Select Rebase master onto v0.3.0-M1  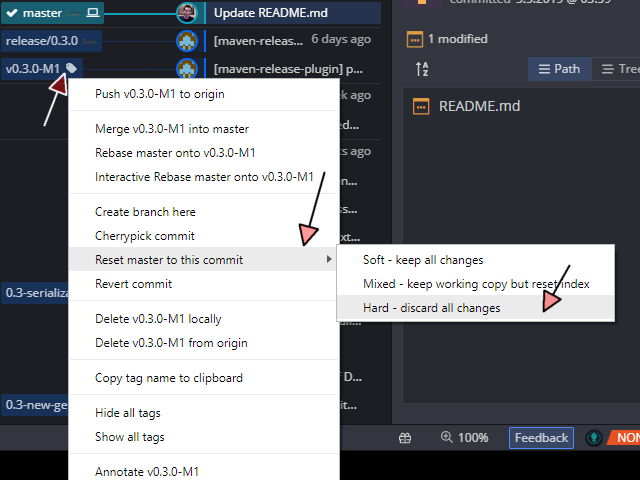[x=204, y=153]
